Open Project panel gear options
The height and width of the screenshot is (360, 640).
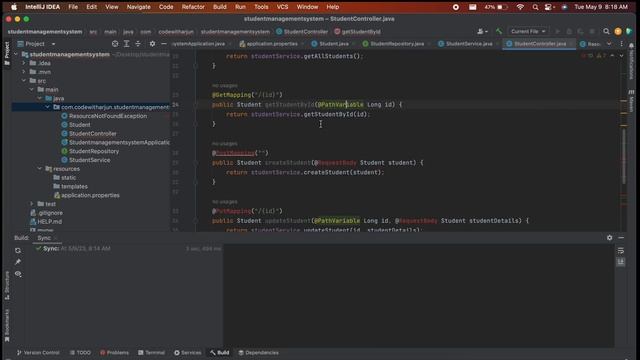152,44
